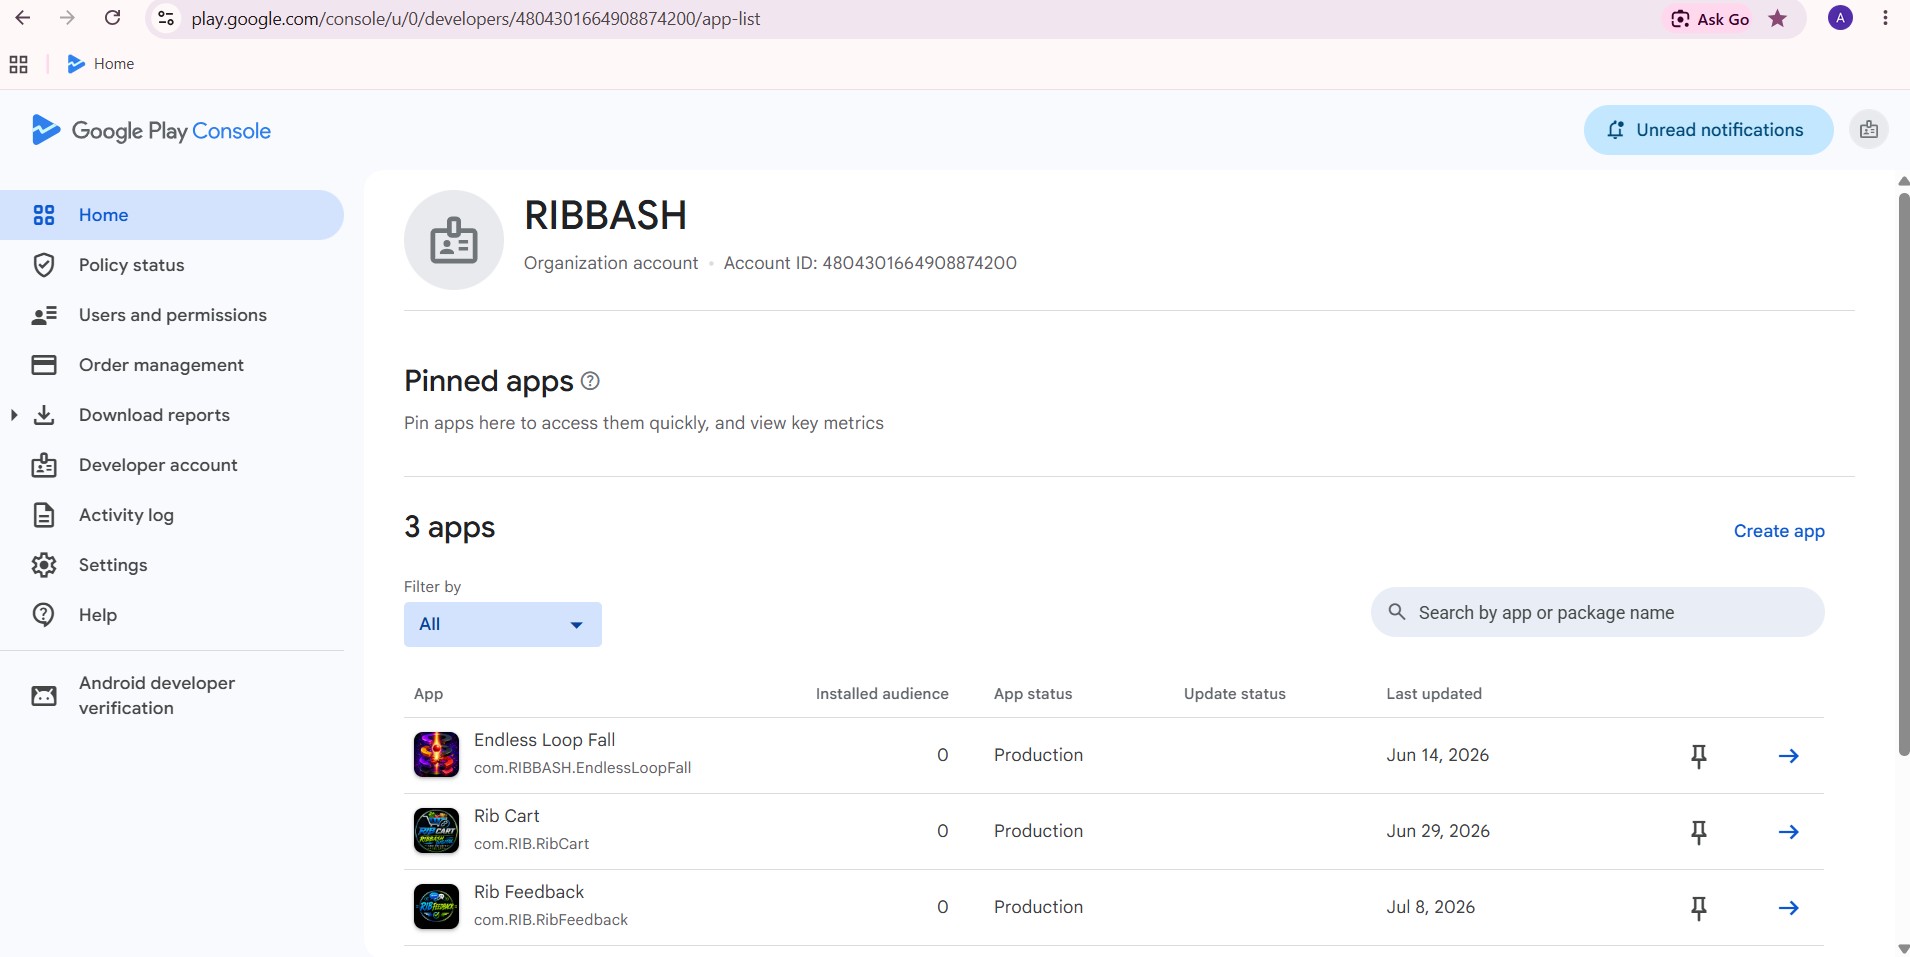Click the RIBBASH organization avatar

click(x=454, y=240)
